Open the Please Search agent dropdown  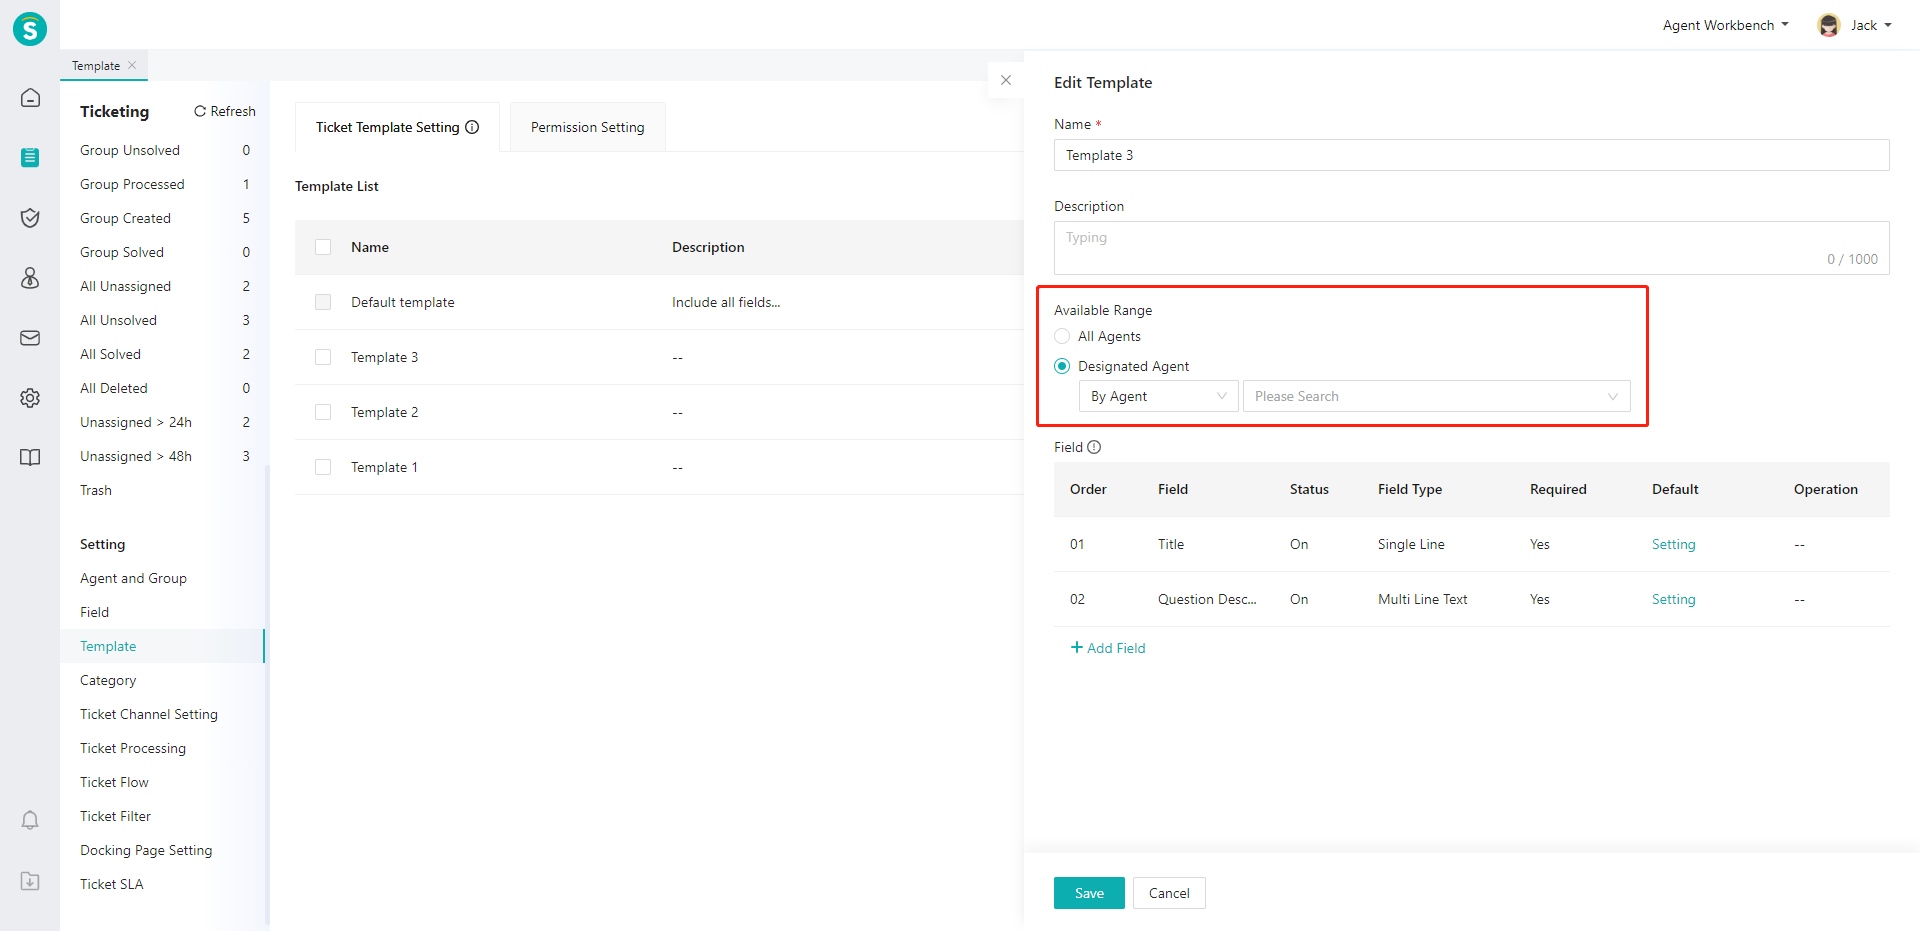click(x=1436, y=396)
